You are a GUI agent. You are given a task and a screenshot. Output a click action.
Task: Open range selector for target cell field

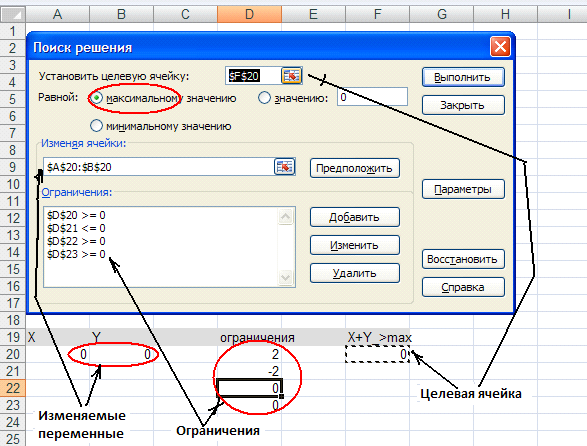(x=291, y=76)
